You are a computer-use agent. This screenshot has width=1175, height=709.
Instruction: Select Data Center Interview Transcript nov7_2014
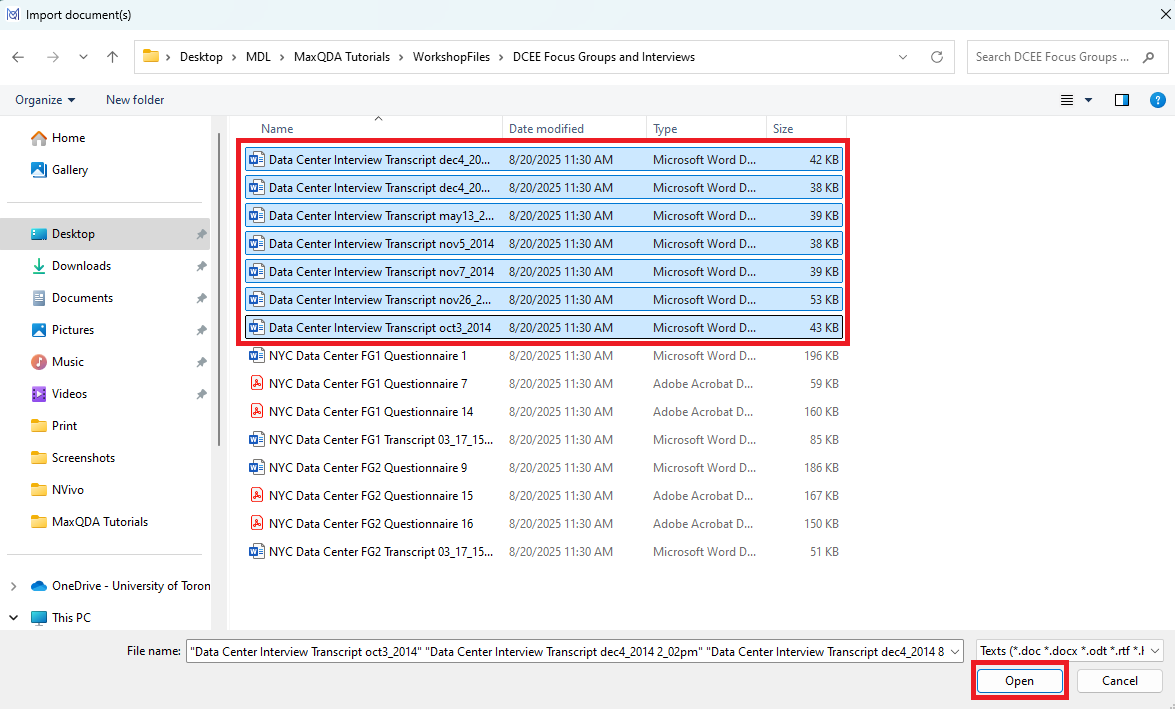tap(544, 271)
